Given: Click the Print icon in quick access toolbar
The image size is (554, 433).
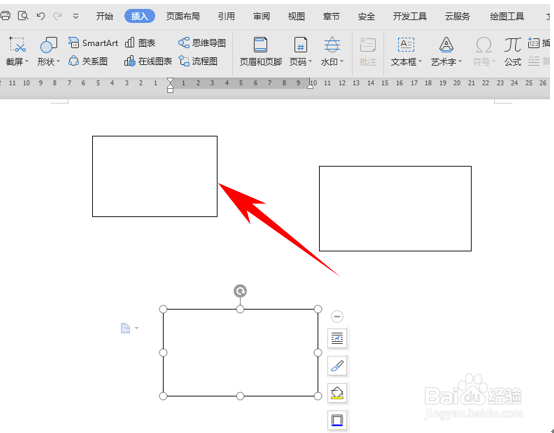Looking at the screenshot, I should coord(5,16).
